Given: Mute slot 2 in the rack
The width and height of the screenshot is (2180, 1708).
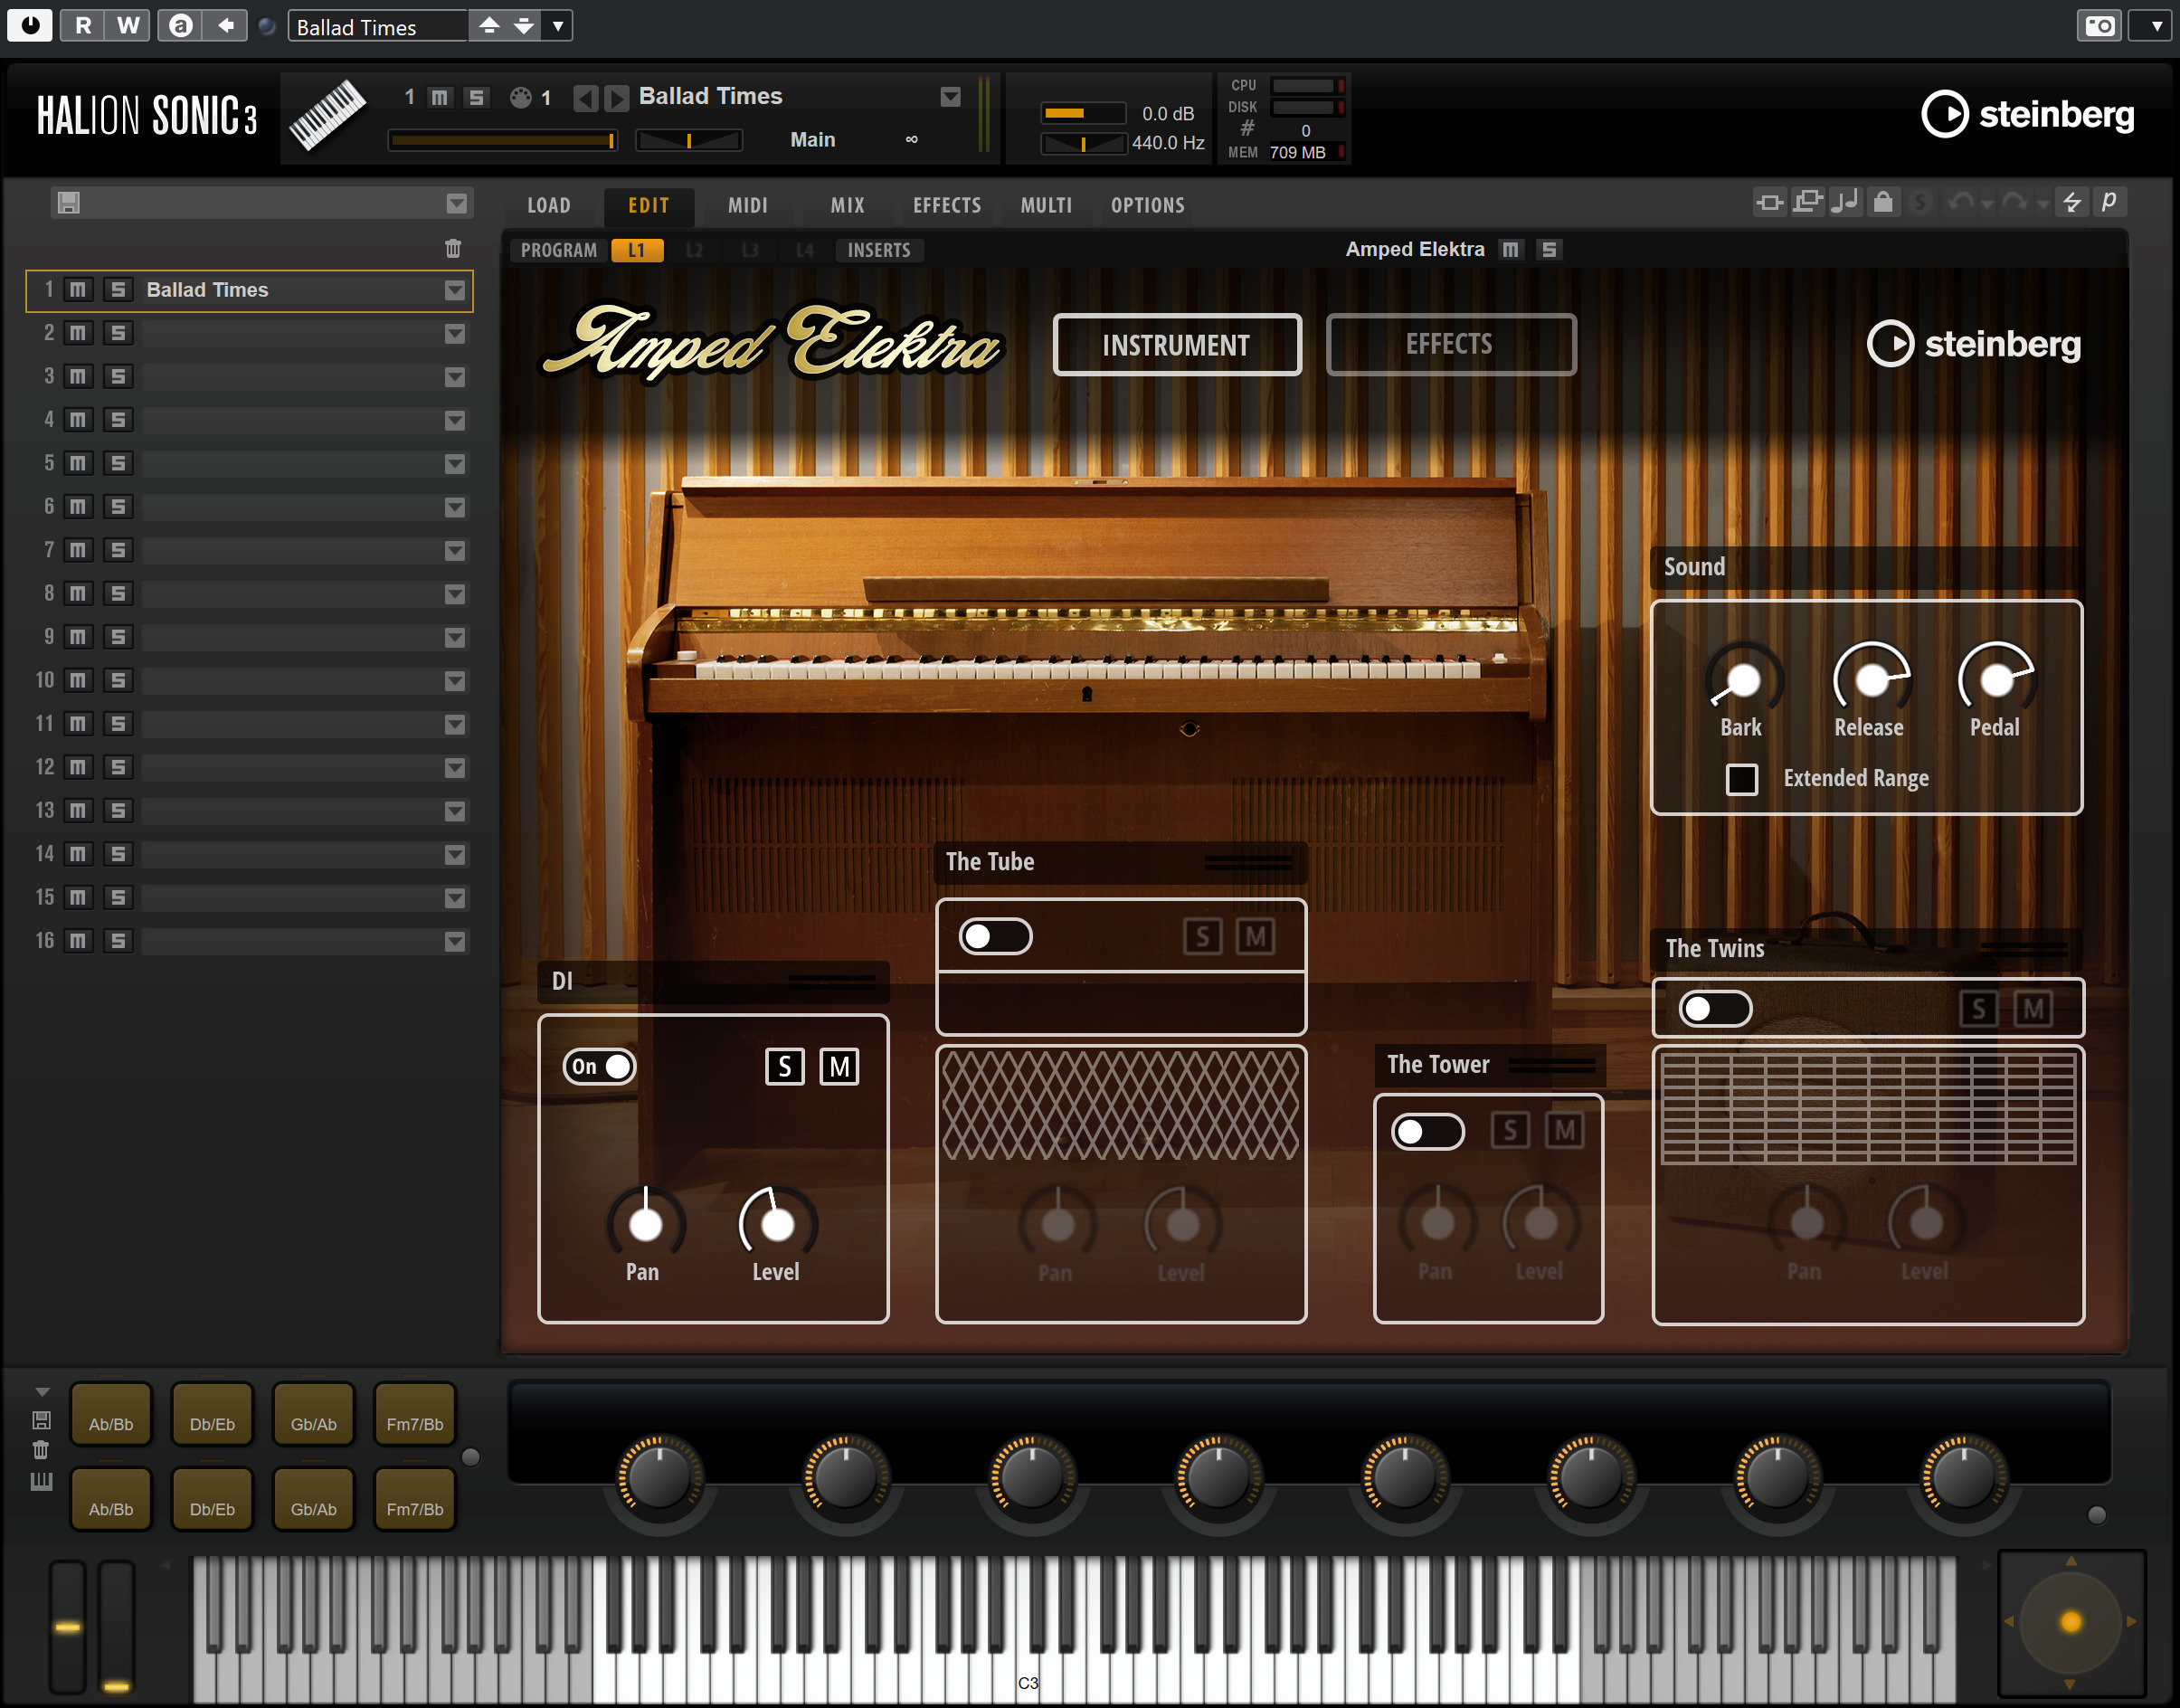Looking at the screenshot, I should click(78, 333).
